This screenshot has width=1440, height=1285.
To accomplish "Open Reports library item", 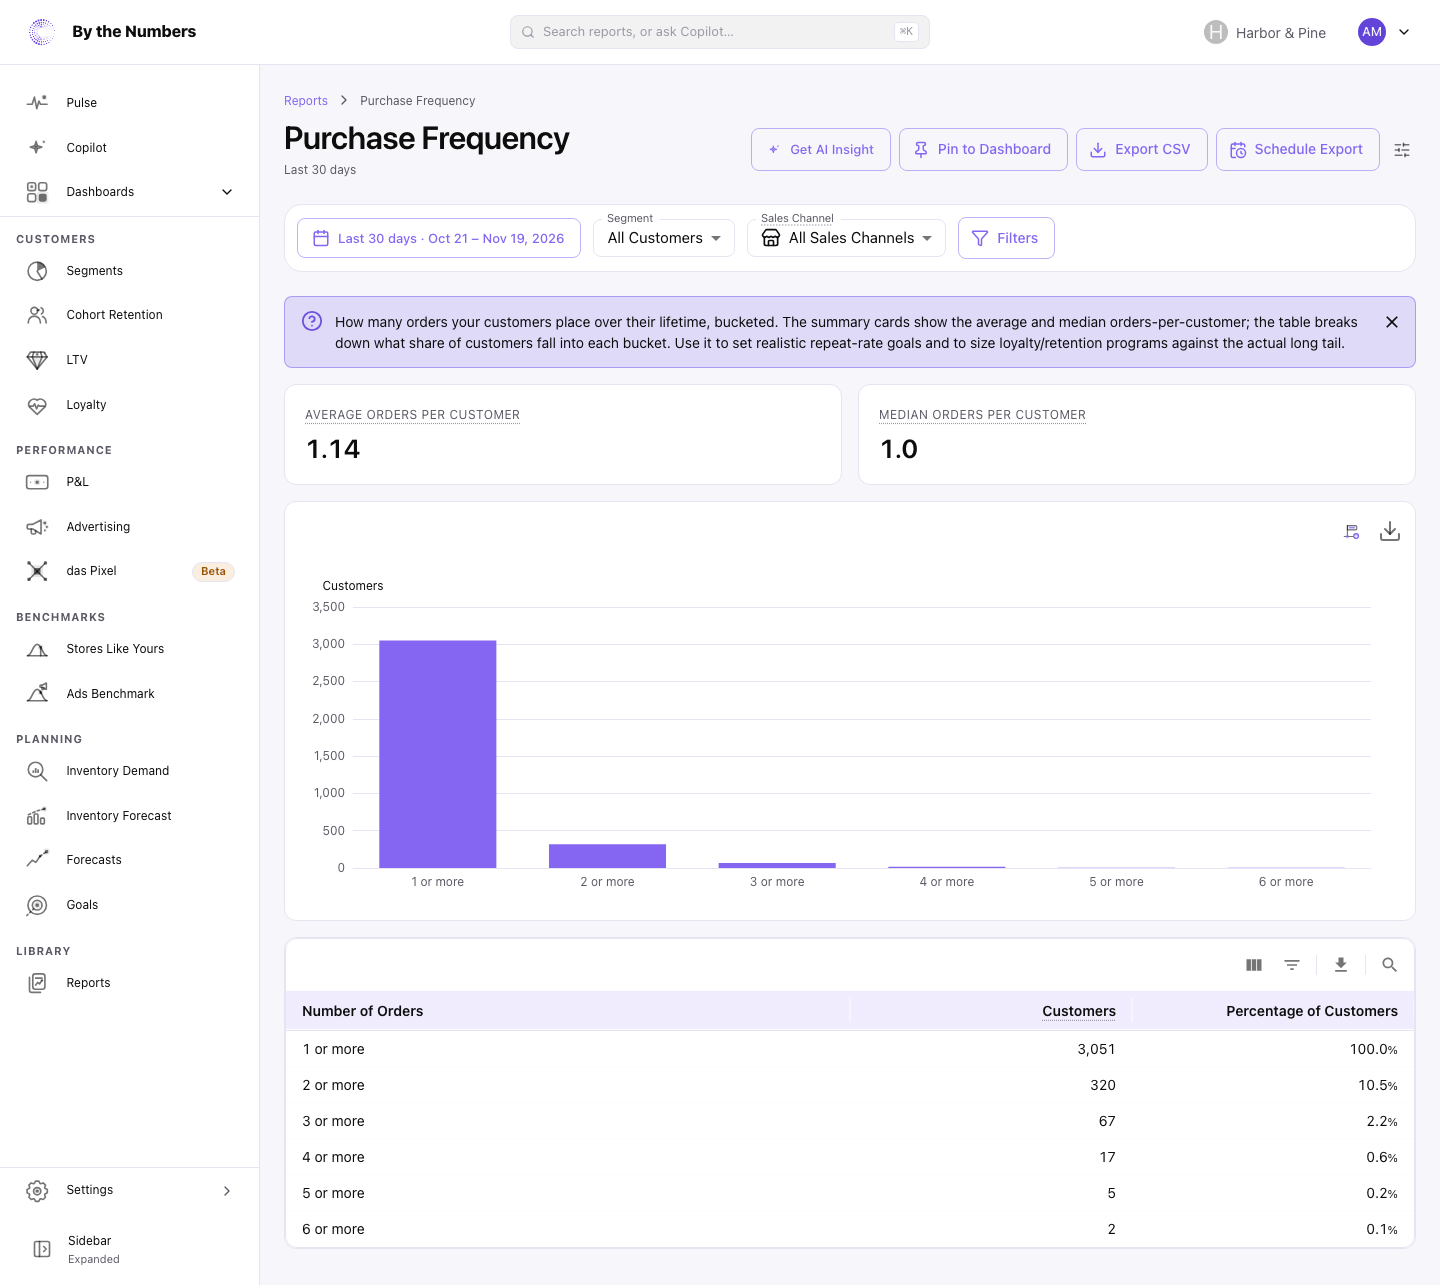I will 130,983.
